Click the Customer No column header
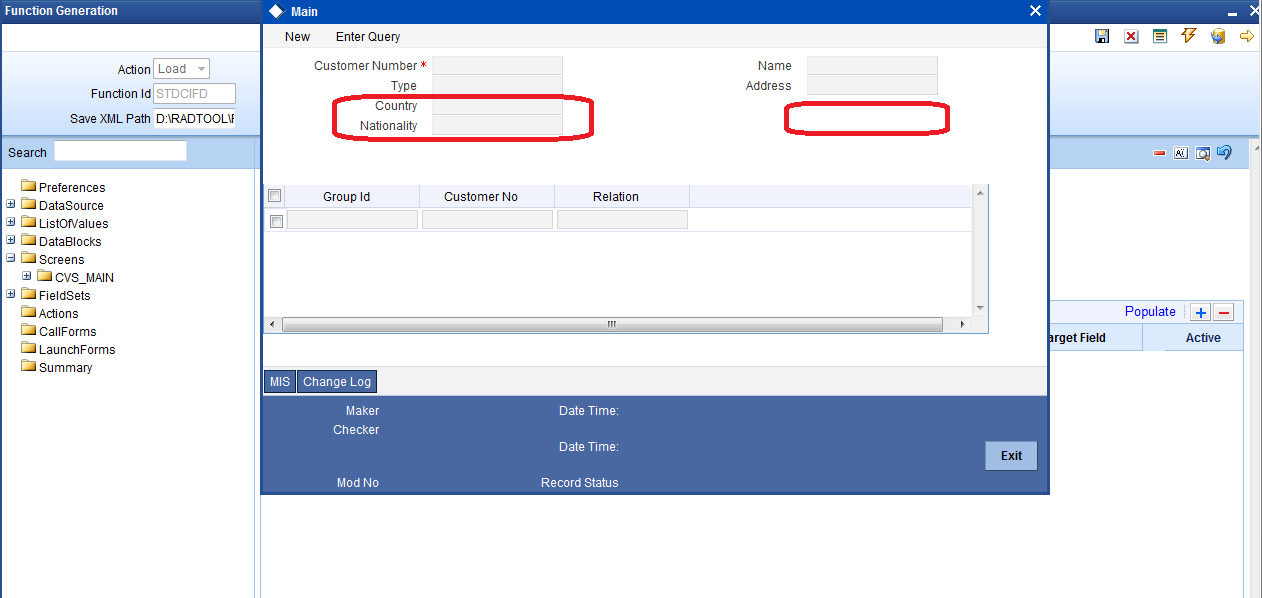The height and width of the screenshot is (598, 1262). 481,196
